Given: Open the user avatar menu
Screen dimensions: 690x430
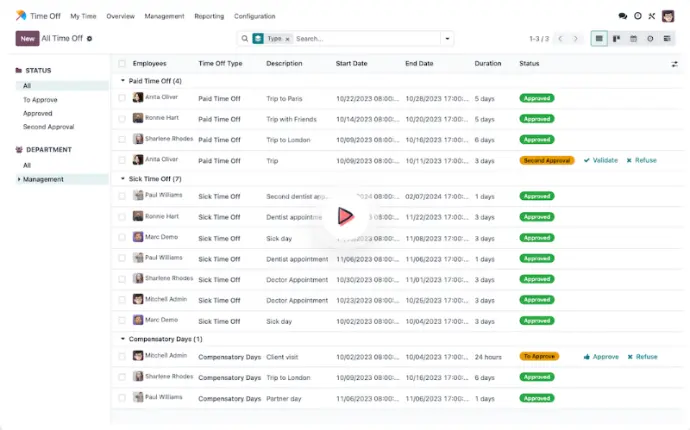Looking at the screenshot, I should click(667, 16).
